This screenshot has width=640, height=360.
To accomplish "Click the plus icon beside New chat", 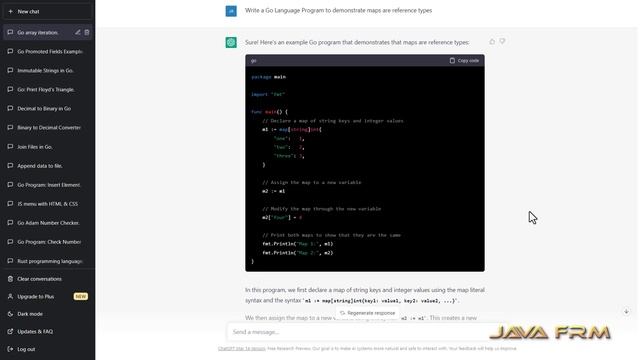I will [11, 12].
